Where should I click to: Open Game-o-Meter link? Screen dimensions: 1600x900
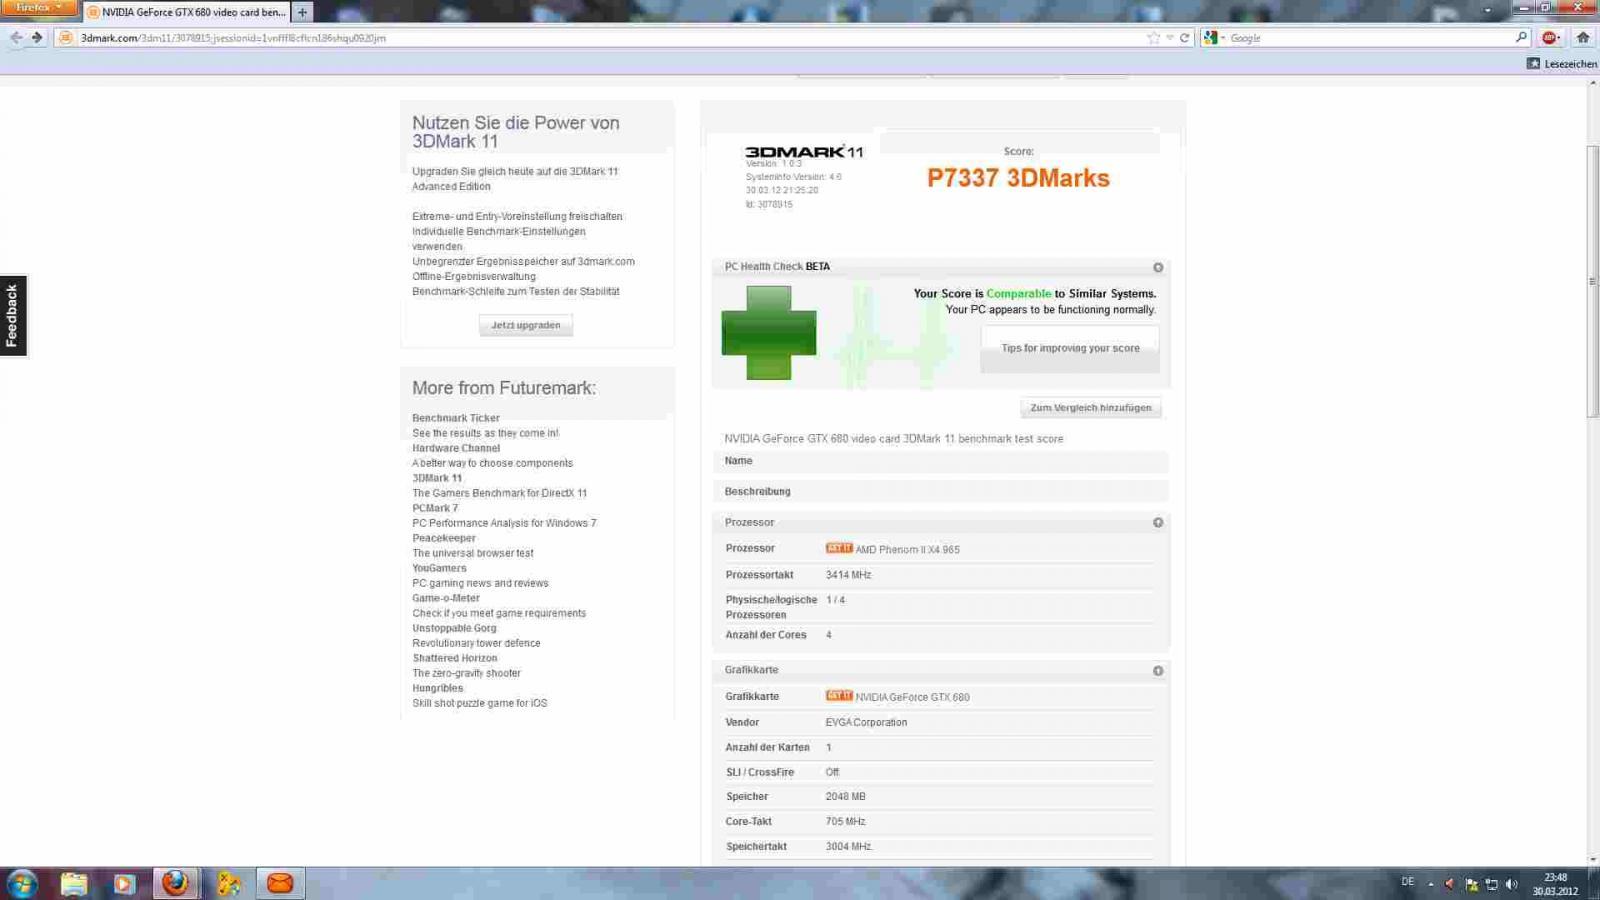(x=446, y=598)
